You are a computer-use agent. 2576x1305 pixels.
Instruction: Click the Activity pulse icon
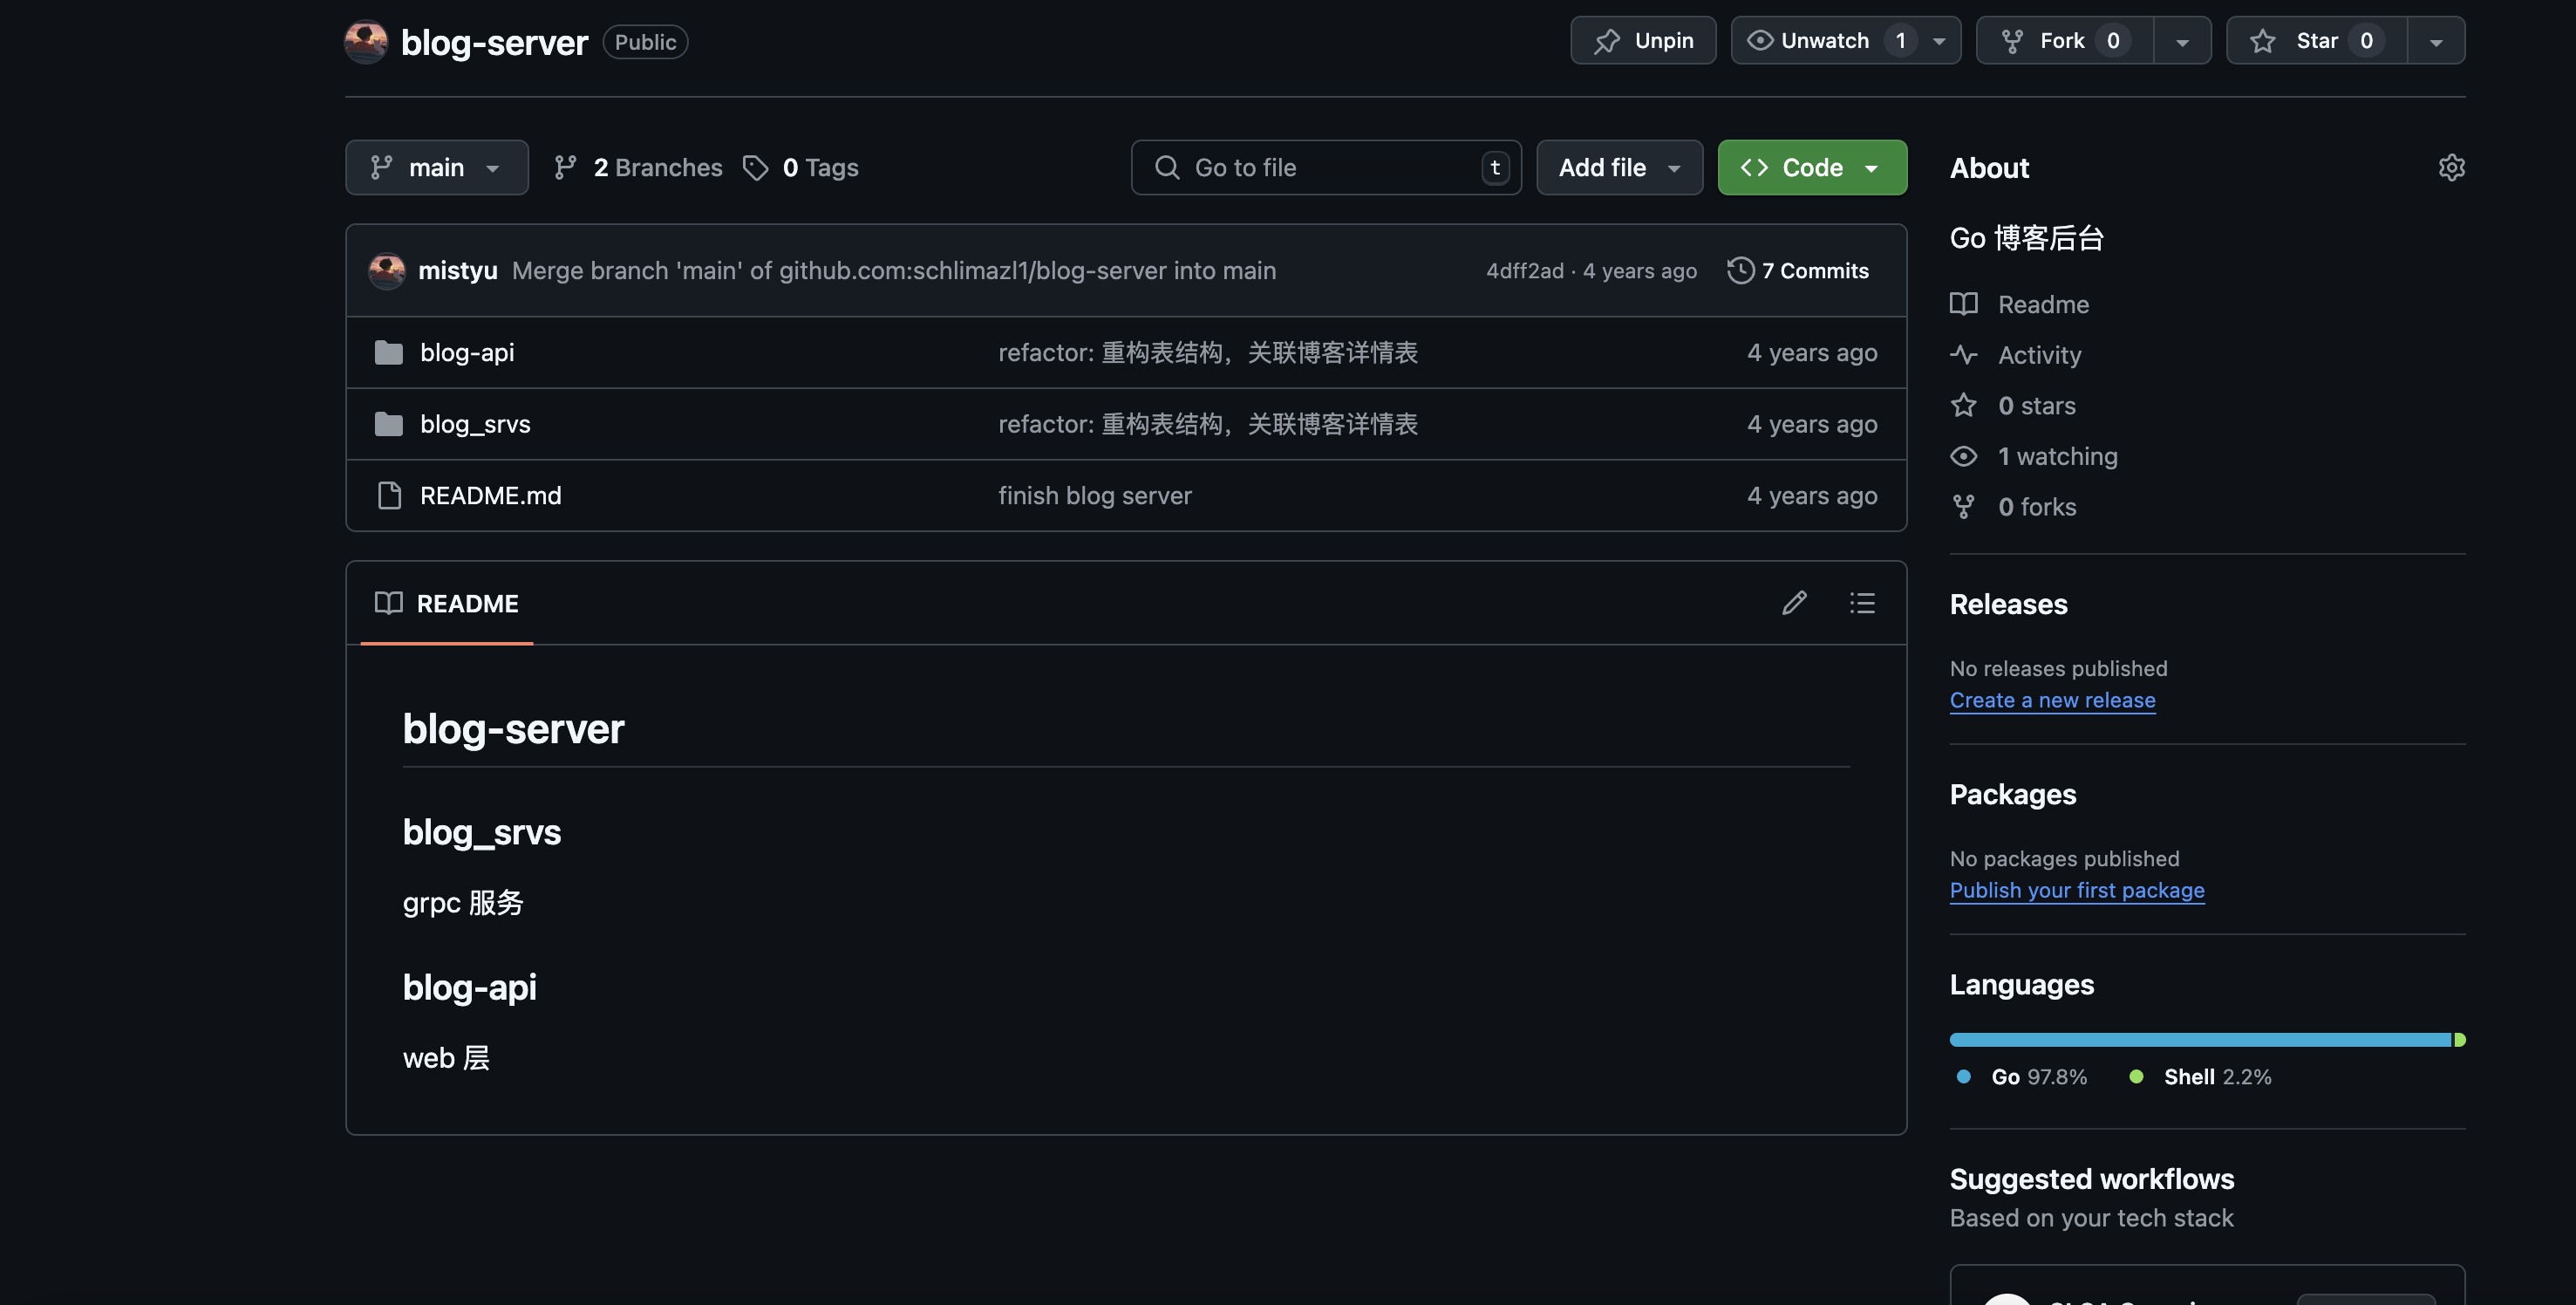(x=1963, y=355)
